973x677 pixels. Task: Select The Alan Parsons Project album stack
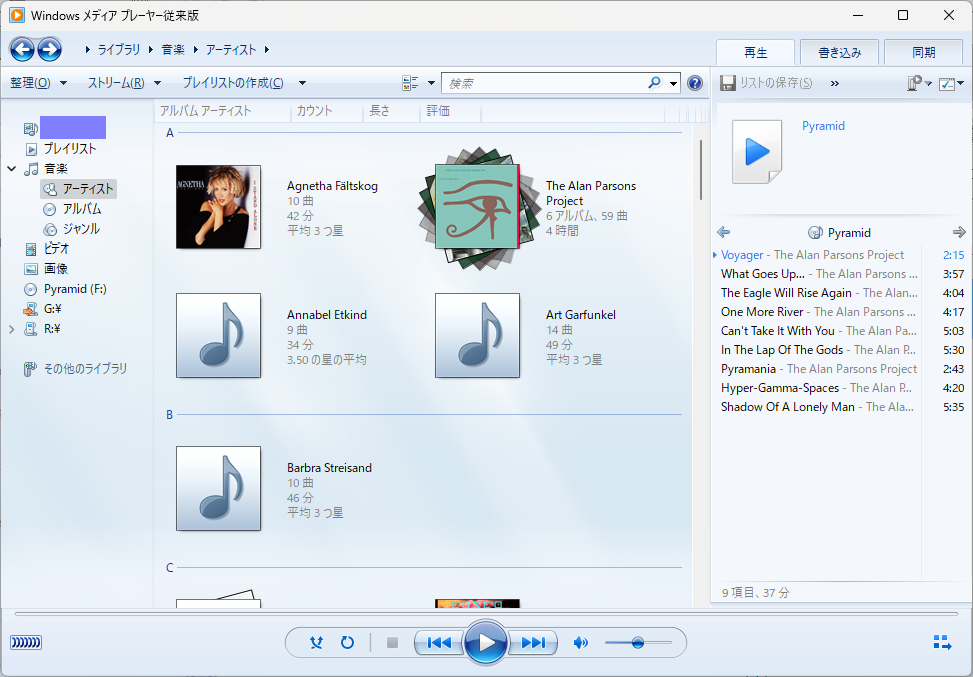pos(478,208)
